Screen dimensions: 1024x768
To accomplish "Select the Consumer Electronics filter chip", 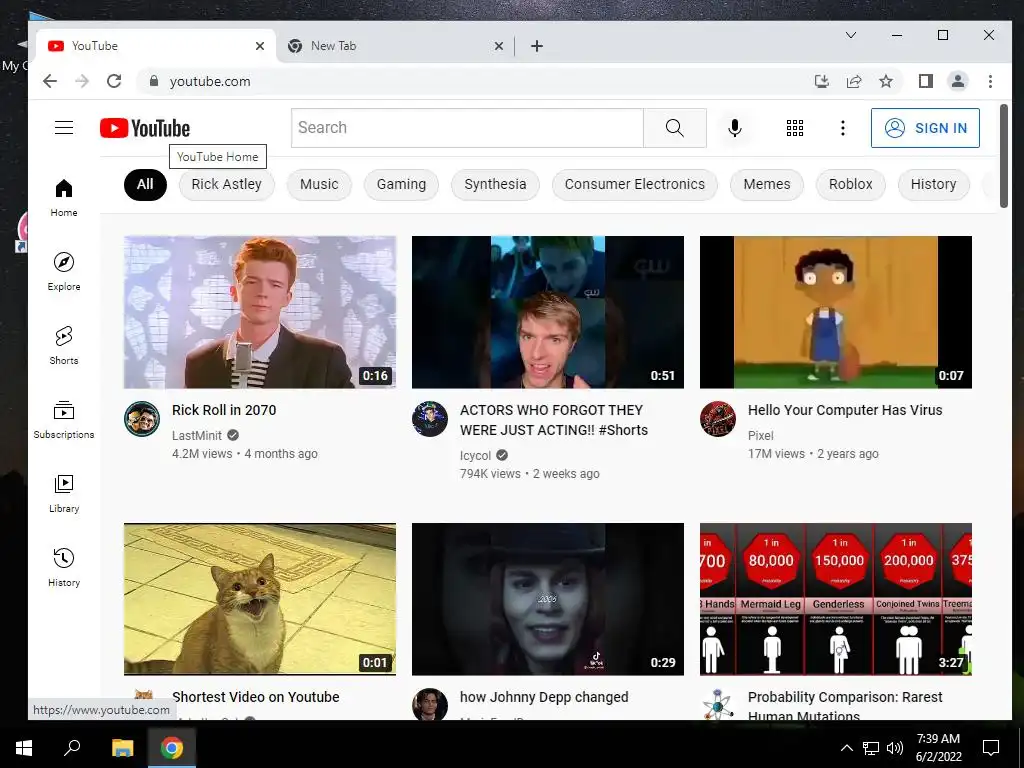I will (635, 184).
